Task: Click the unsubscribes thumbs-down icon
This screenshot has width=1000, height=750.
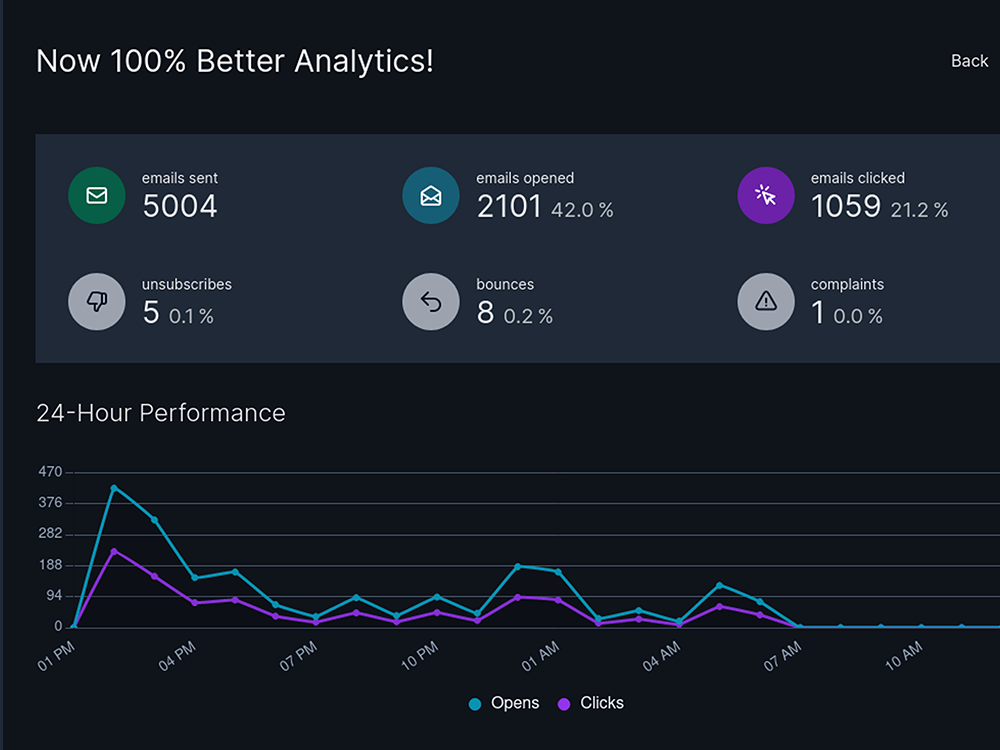Action: tap(97, 301)
